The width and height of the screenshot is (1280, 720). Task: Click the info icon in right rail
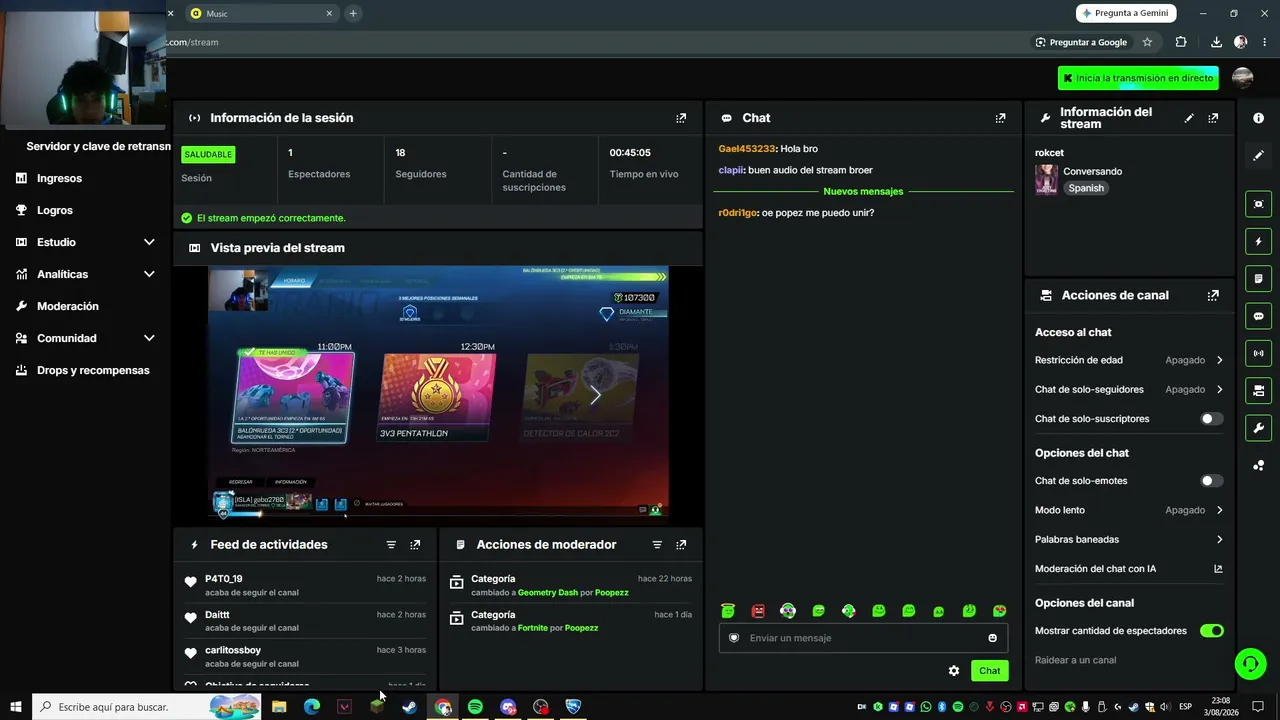tap(1258, 118)
